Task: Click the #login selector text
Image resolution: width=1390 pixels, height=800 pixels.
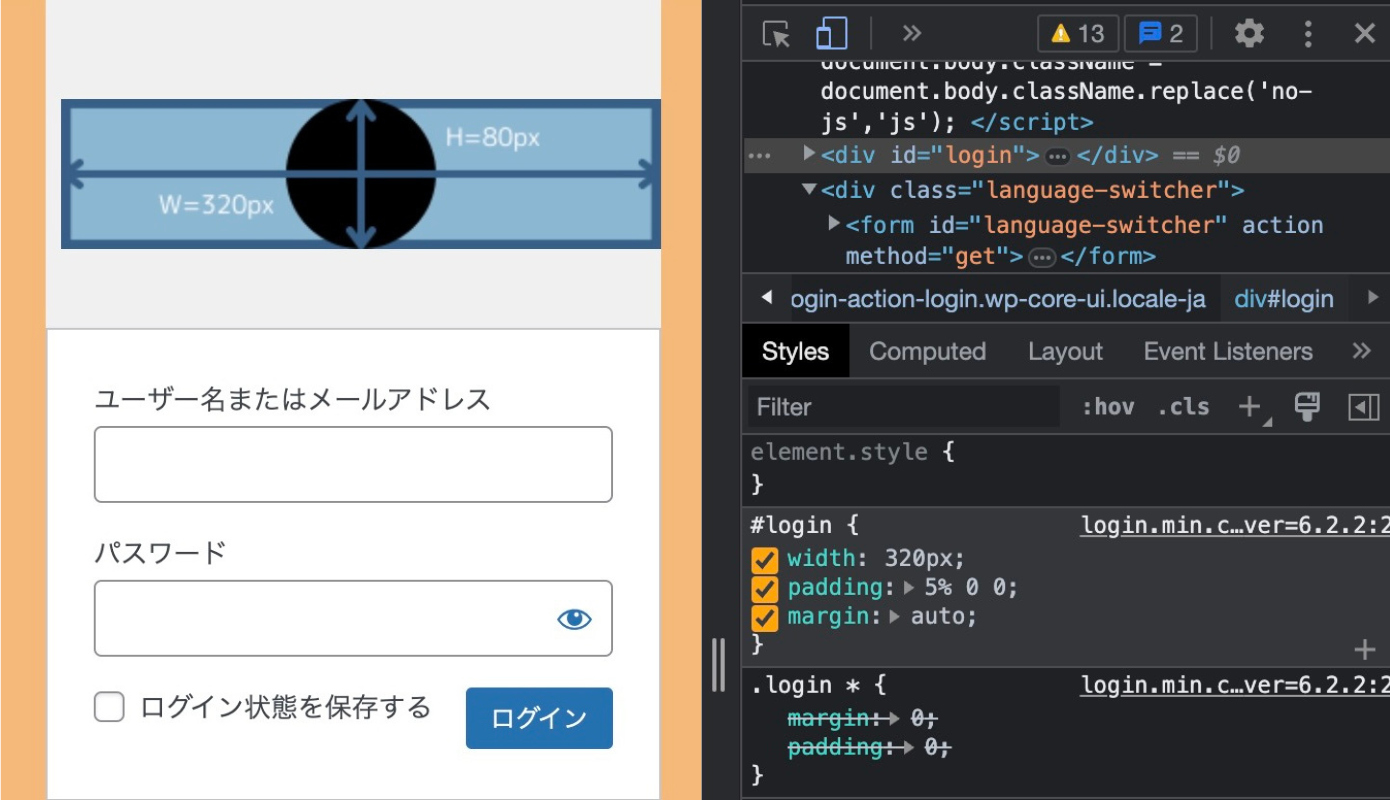Action: click(791, 525)
